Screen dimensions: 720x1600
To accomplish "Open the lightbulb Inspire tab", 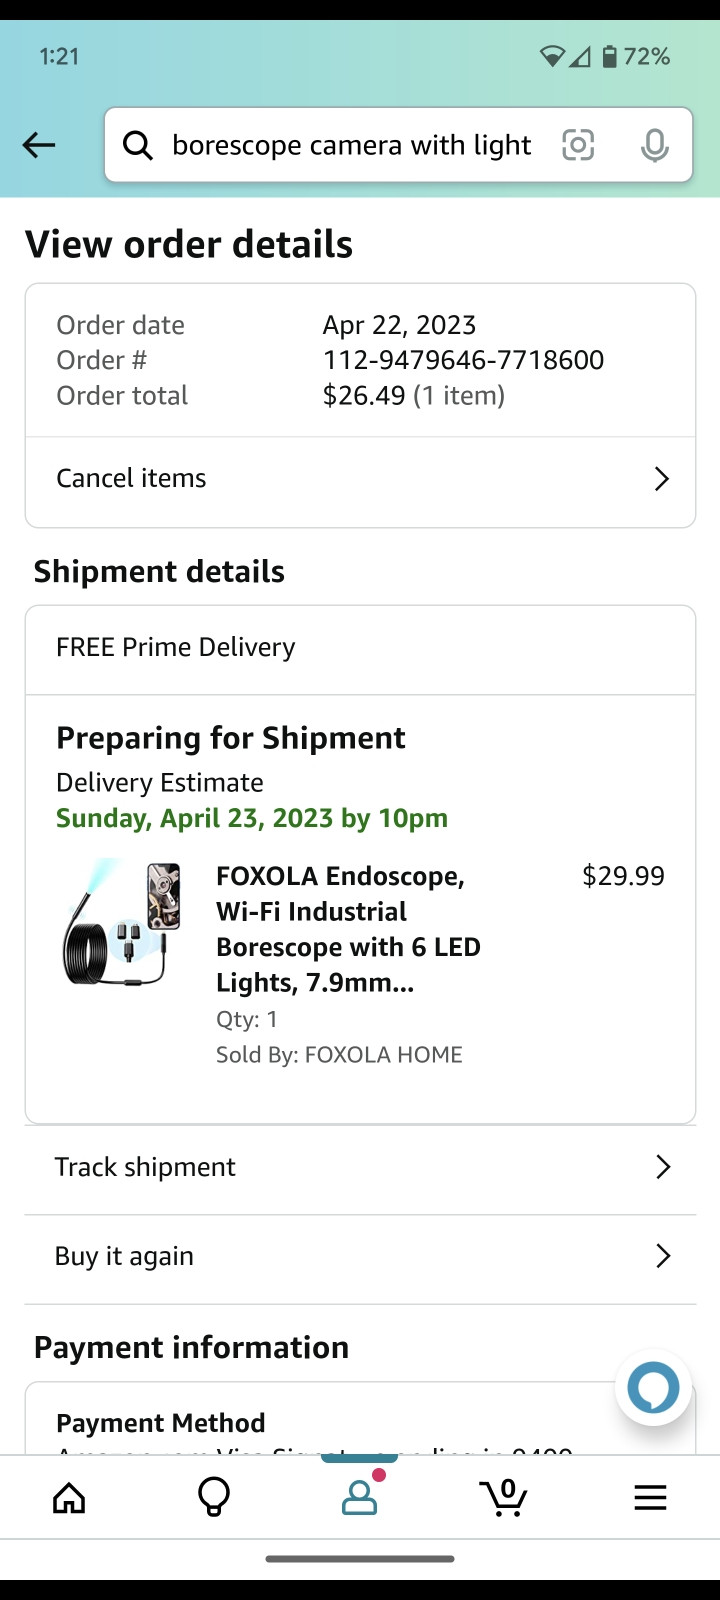I will click(x=214, y=1497).
